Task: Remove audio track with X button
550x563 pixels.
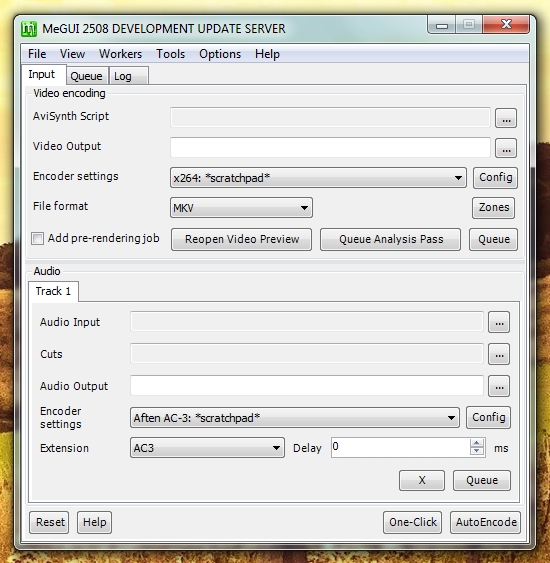Action: tap(422, 480)
